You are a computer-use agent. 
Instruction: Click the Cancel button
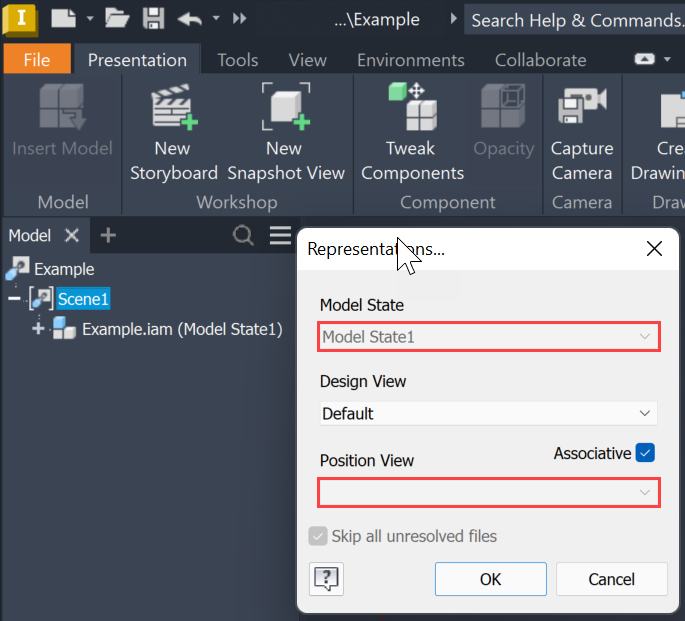611,579
